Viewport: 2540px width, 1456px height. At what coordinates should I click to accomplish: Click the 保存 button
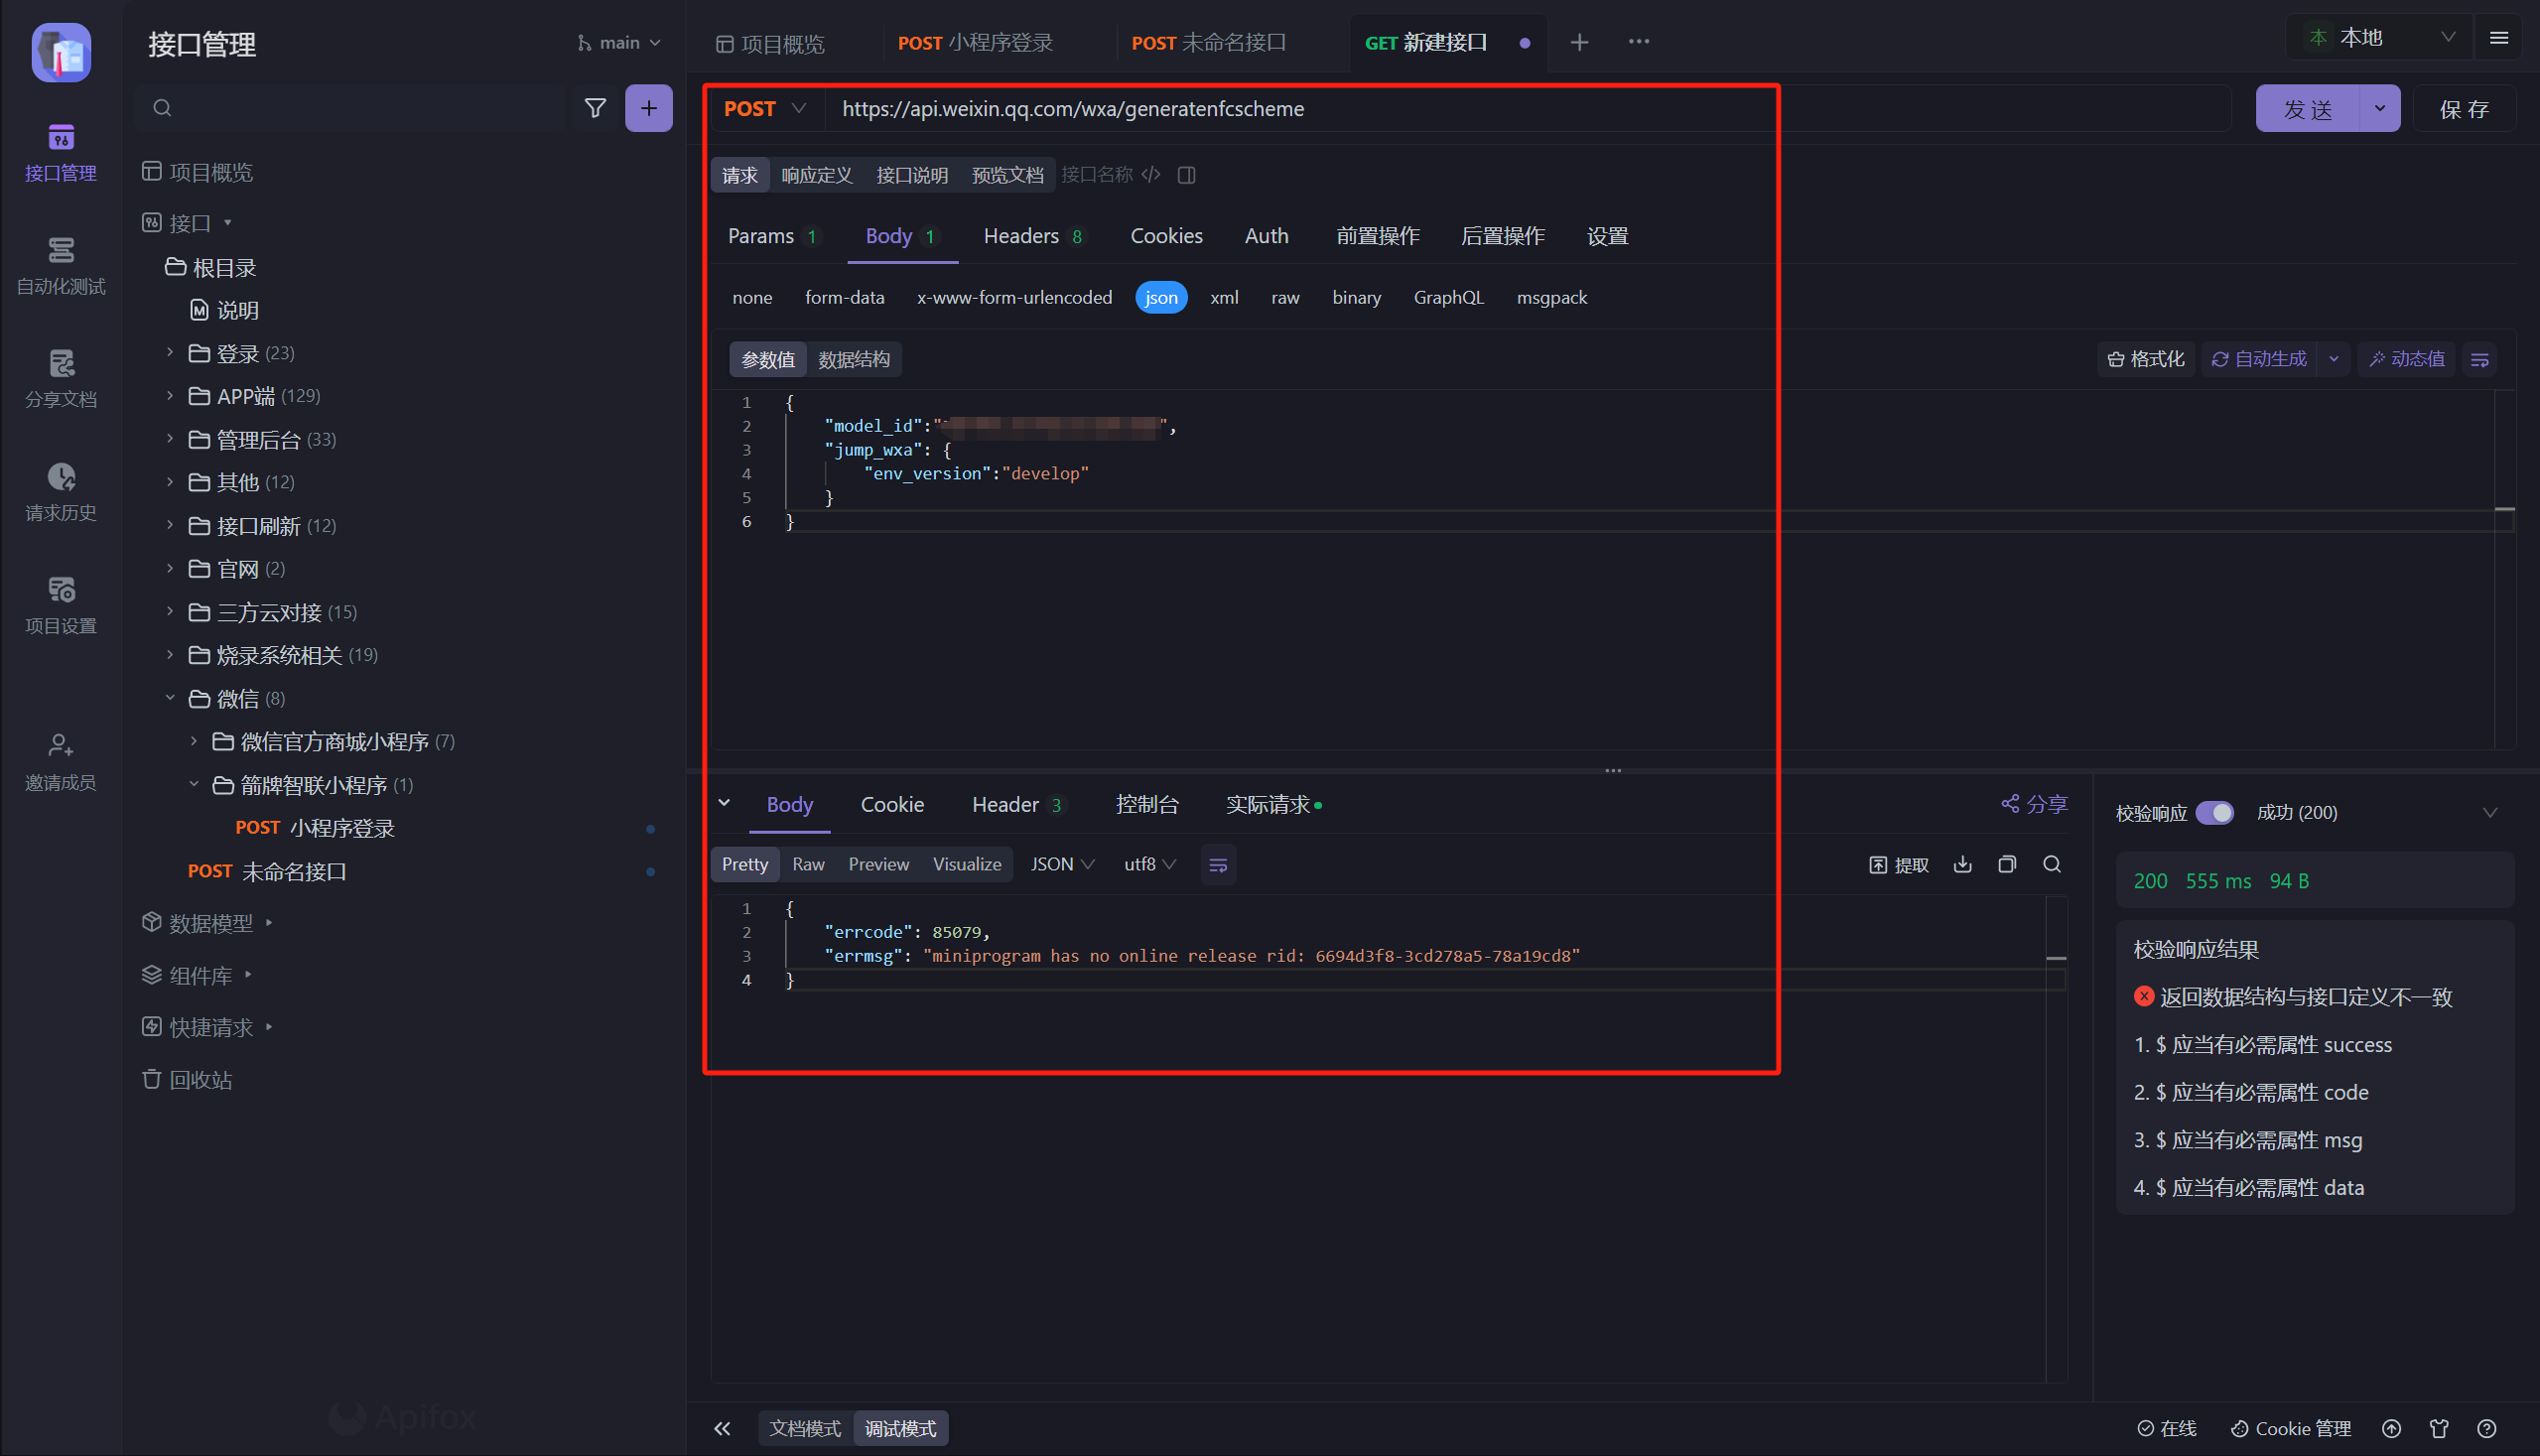(2463, 109)
